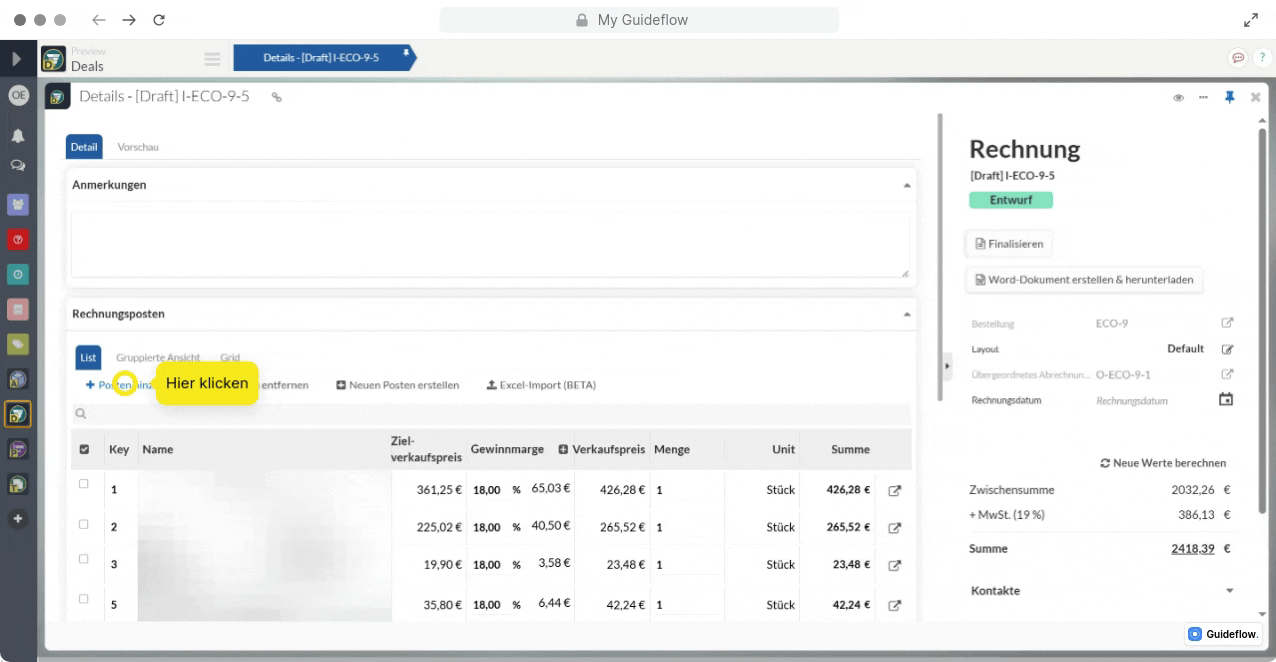Click edit icon beside Layout Default

(x=1227, y=349)
